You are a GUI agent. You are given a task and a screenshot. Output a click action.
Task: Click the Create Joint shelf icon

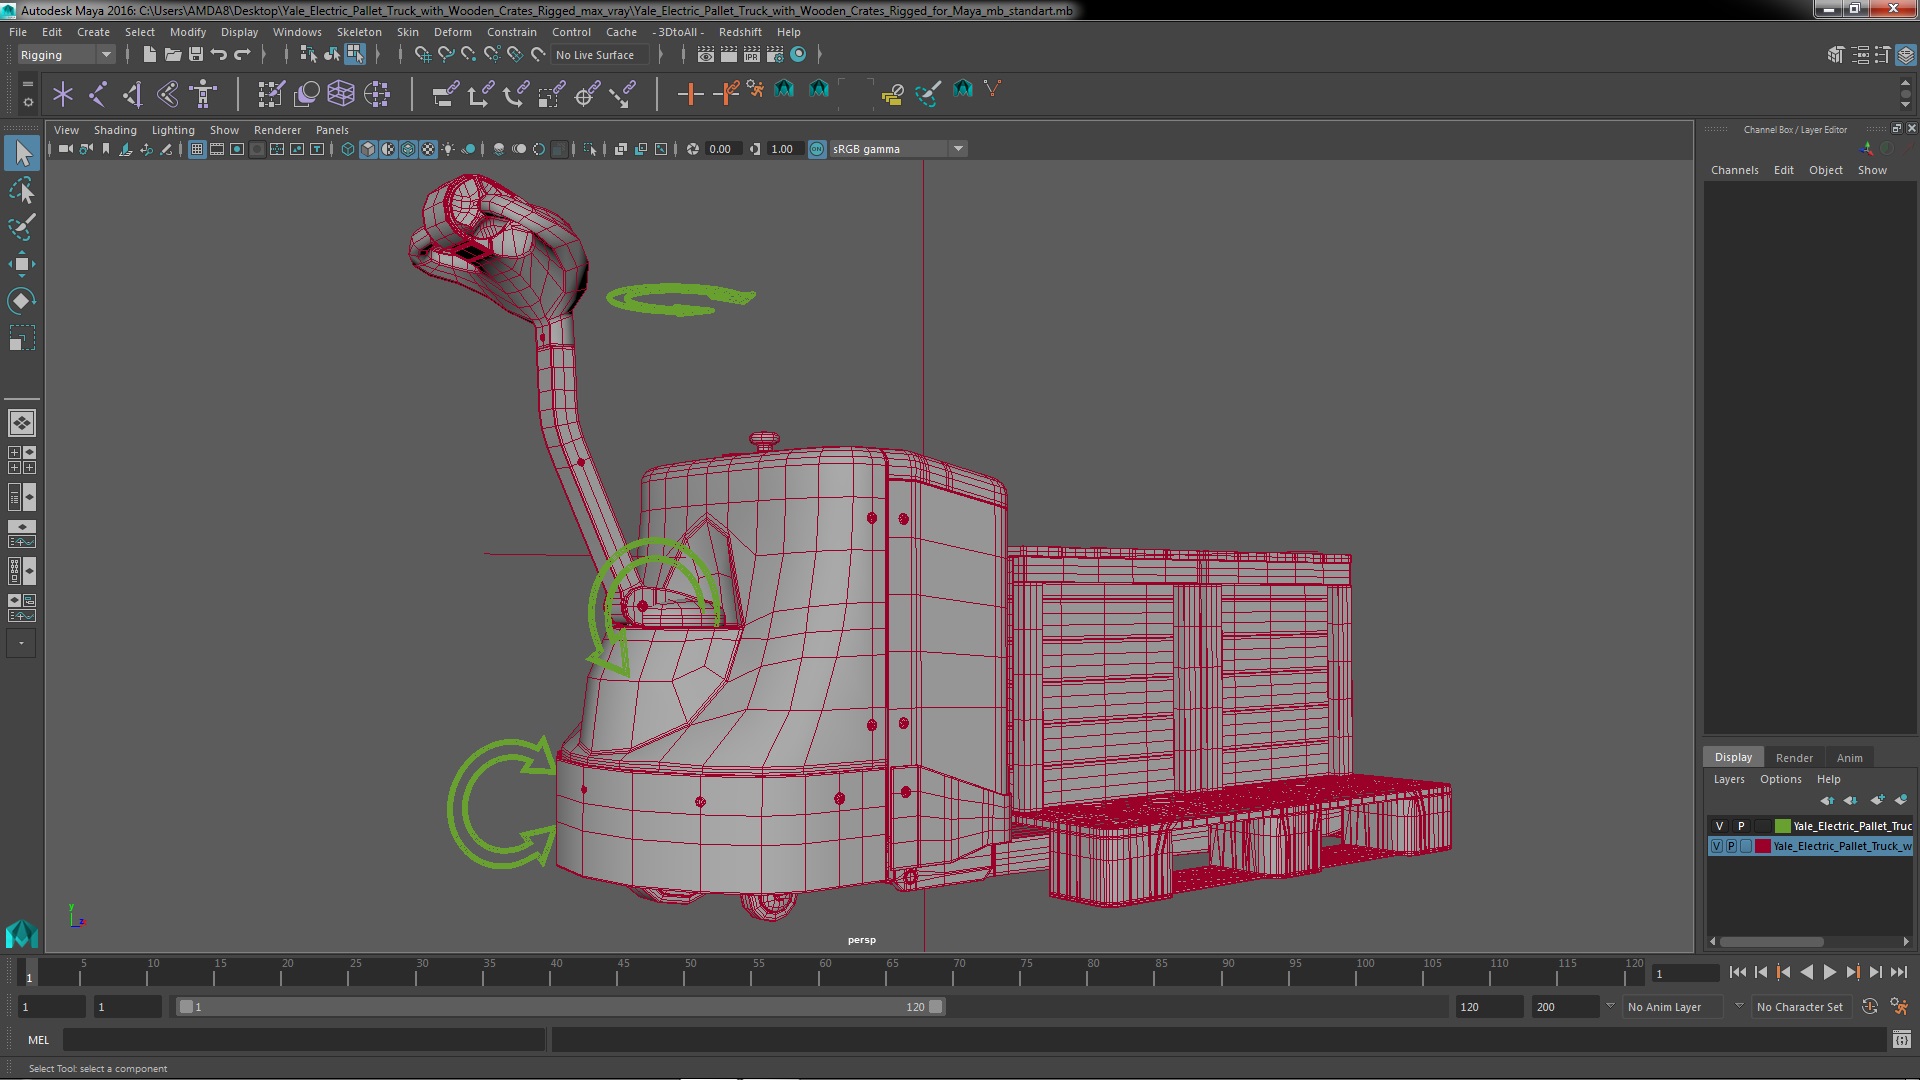click(98, 94)
